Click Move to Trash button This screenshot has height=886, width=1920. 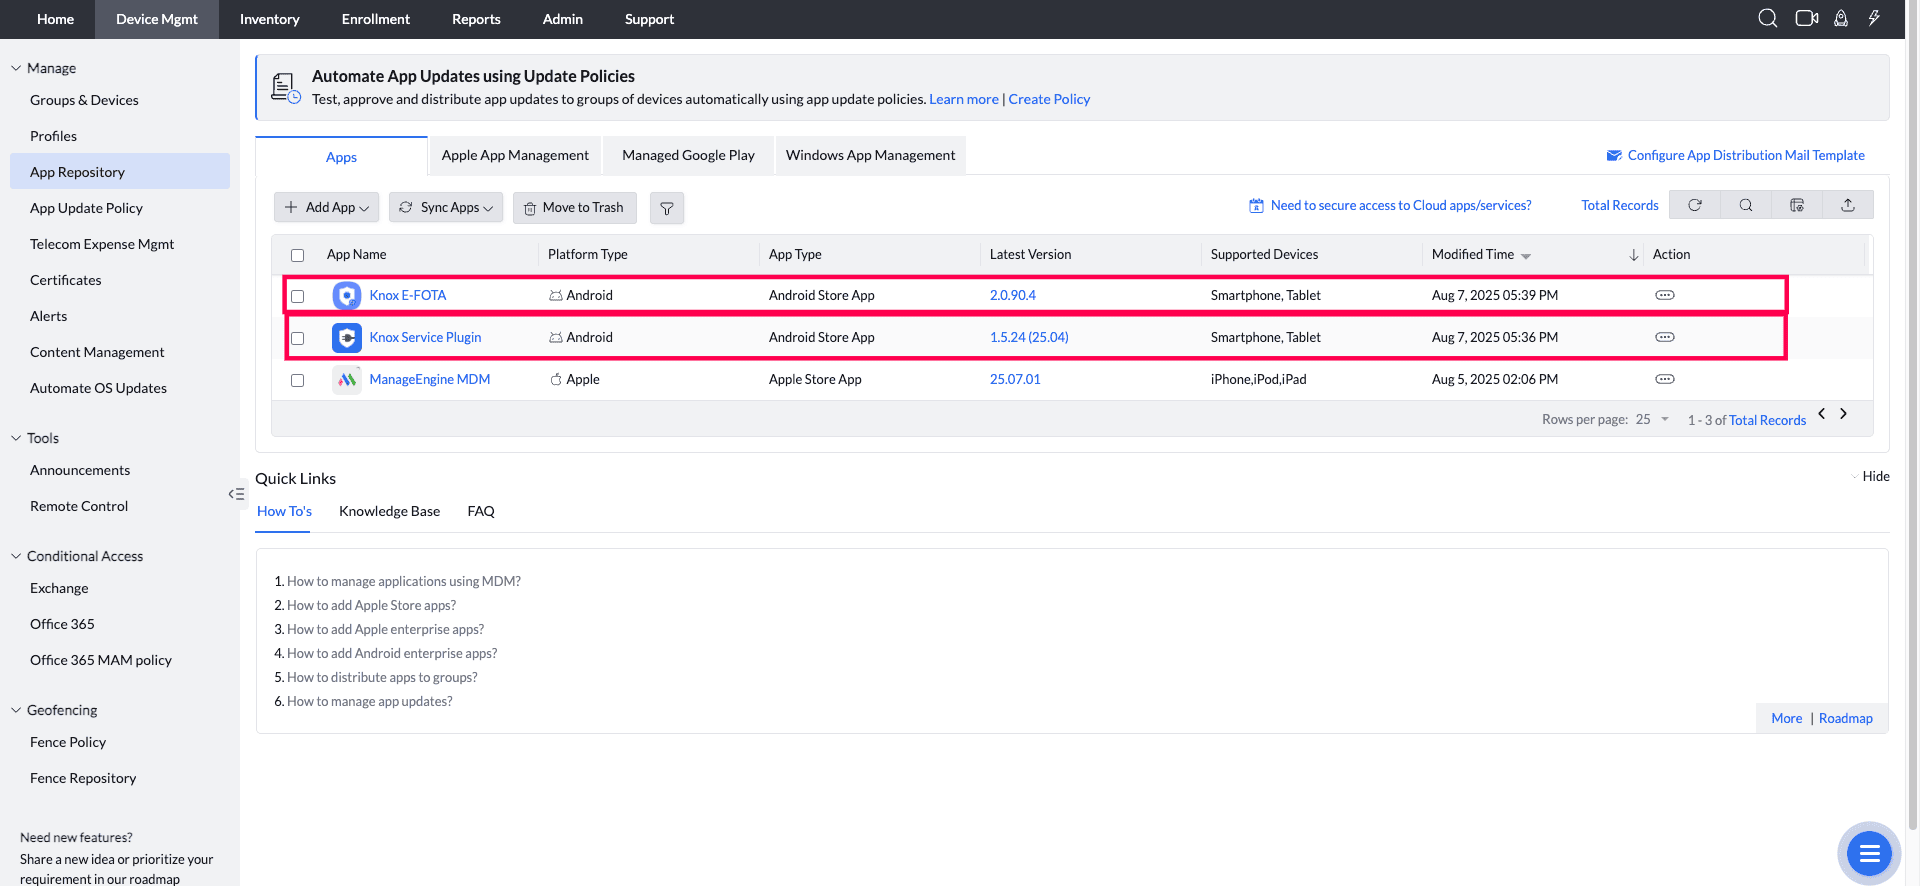point(573,208)
